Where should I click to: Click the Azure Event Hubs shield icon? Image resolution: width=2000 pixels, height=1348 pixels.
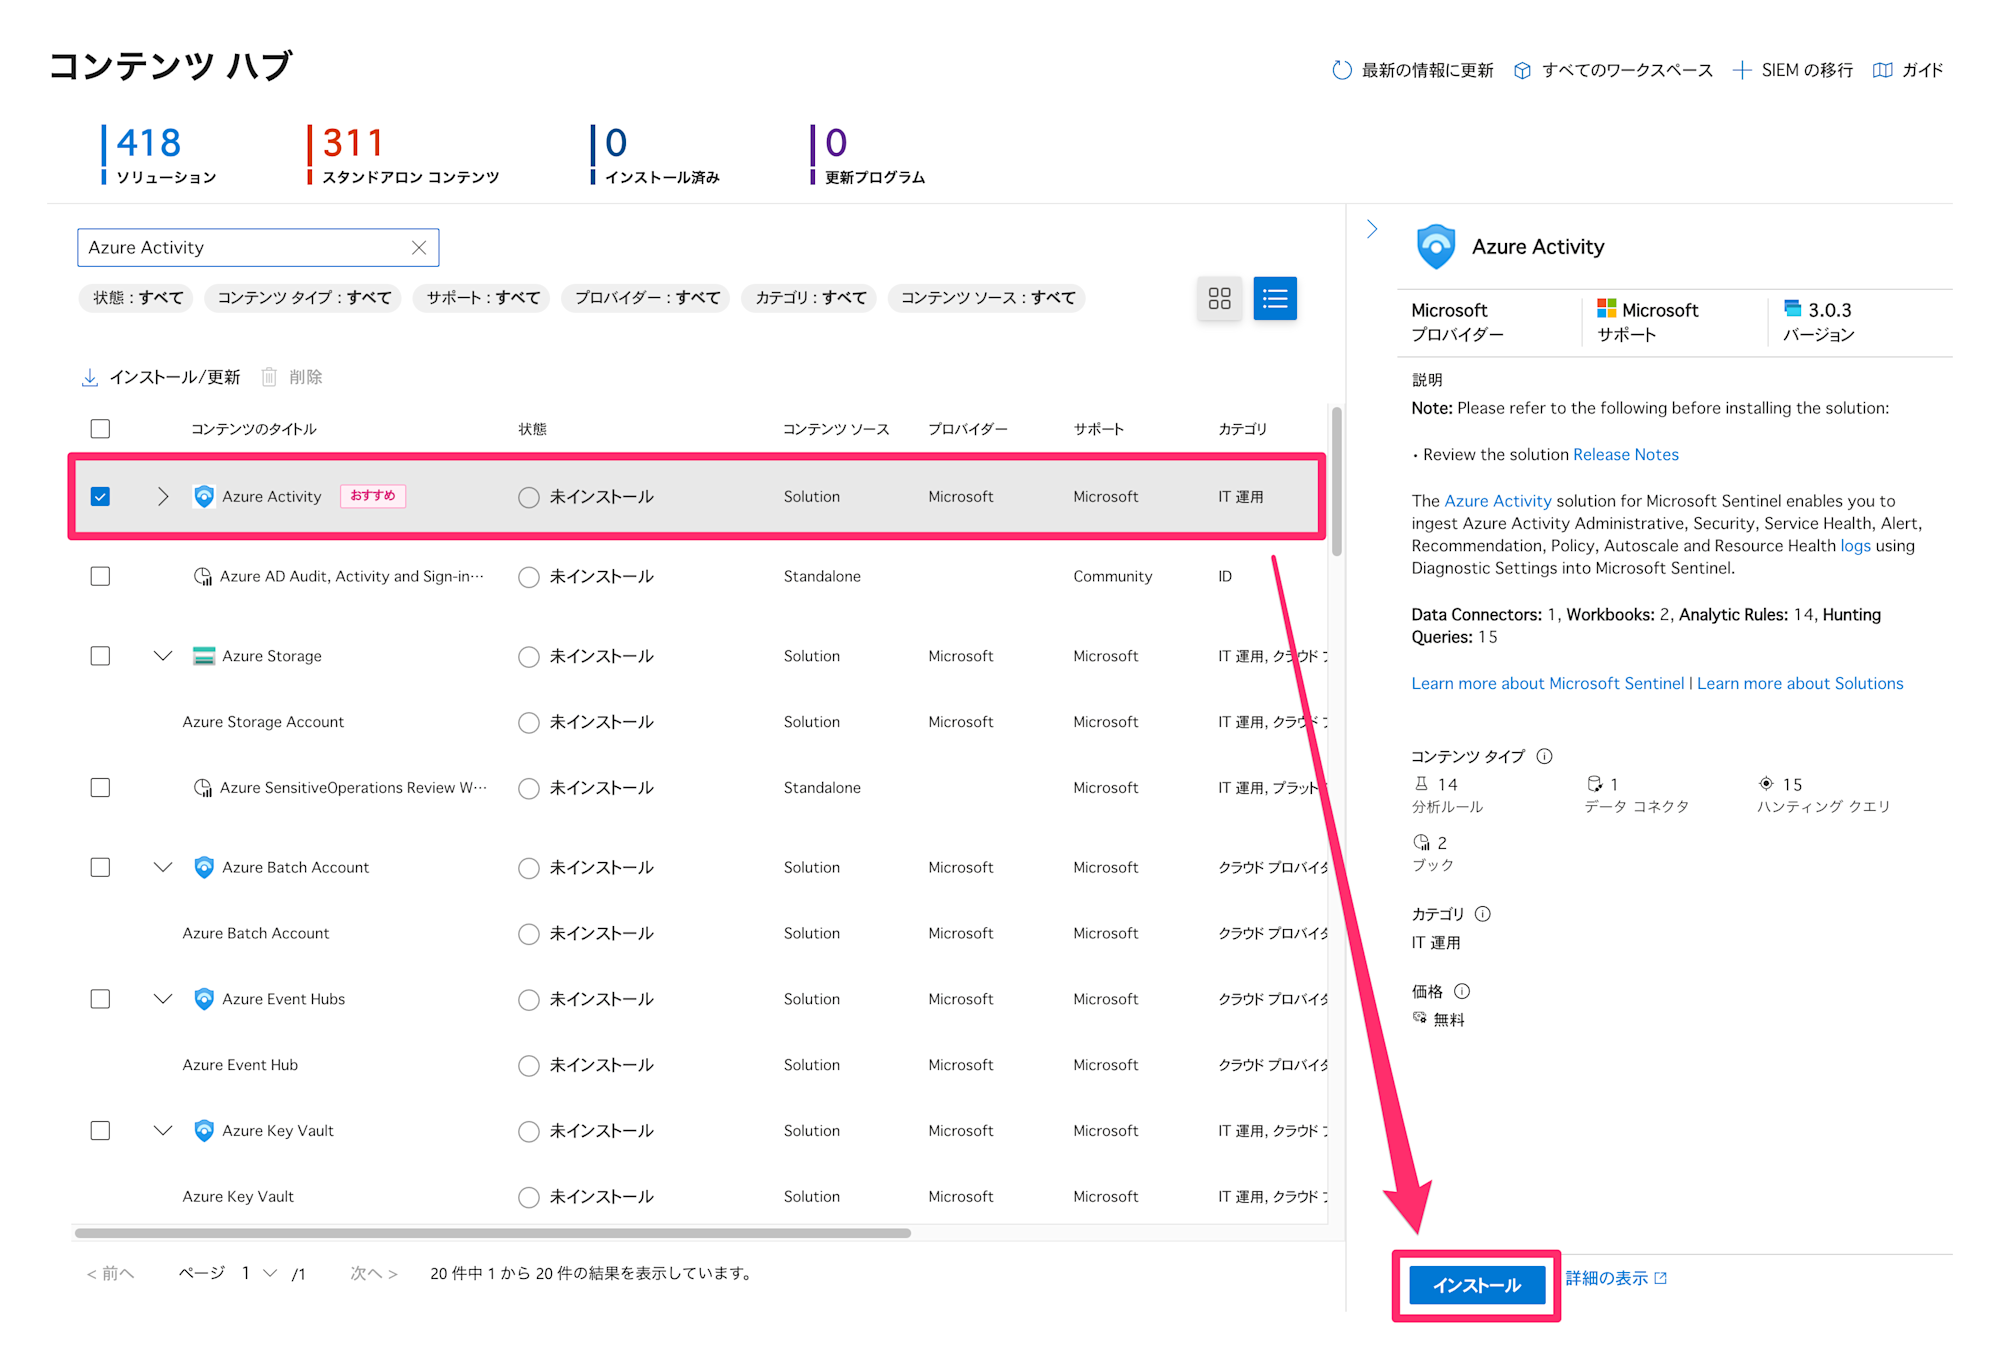[x=204, y=999]
